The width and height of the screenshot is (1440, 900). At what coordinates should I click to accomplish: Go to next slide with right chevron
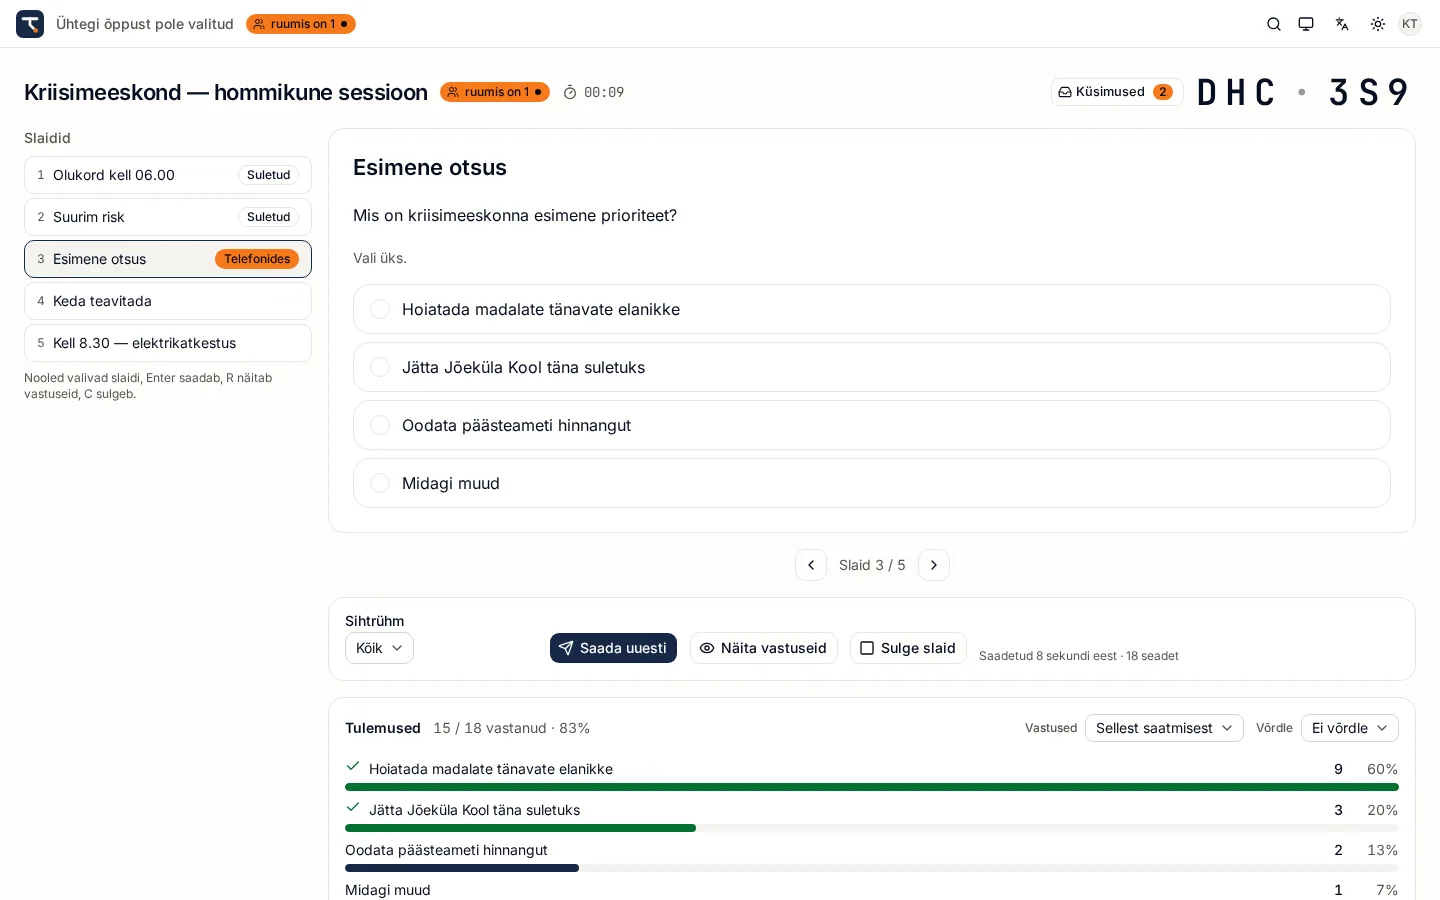(934, 565)
